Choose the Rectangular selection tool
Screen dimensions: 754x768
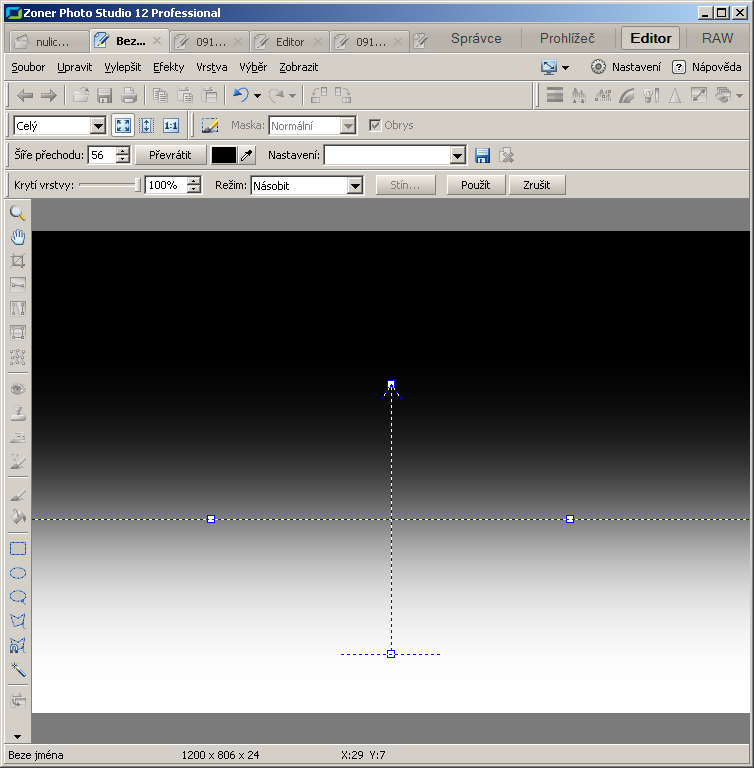coord(18,549)
